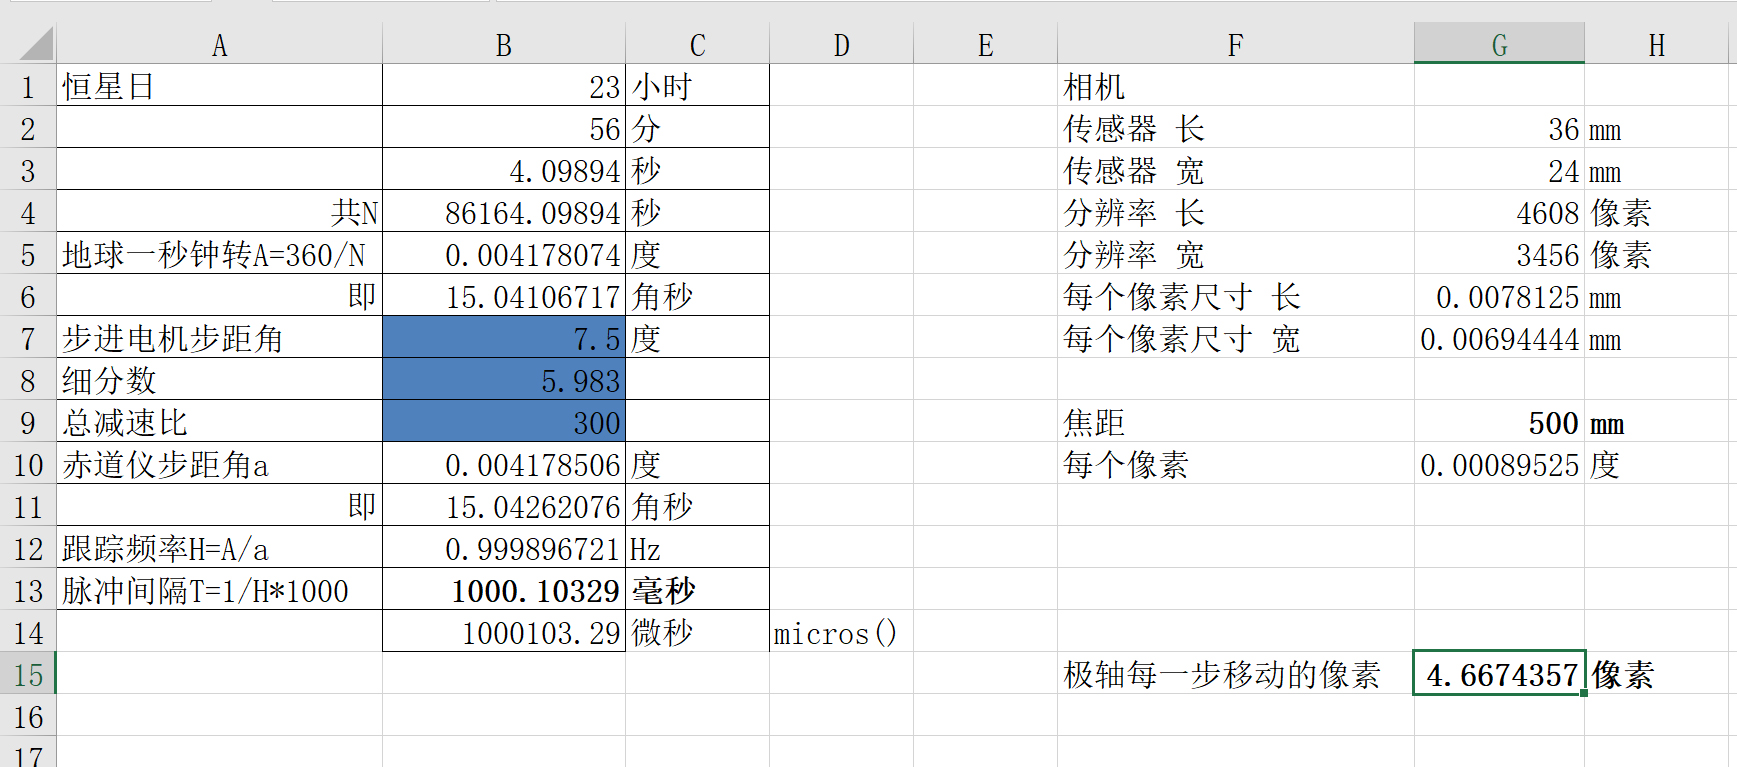Click cell 极轴每一步移动的像素
Image resolution: width=1737 pixels, height=767 pixels.
pos(1236,674)
